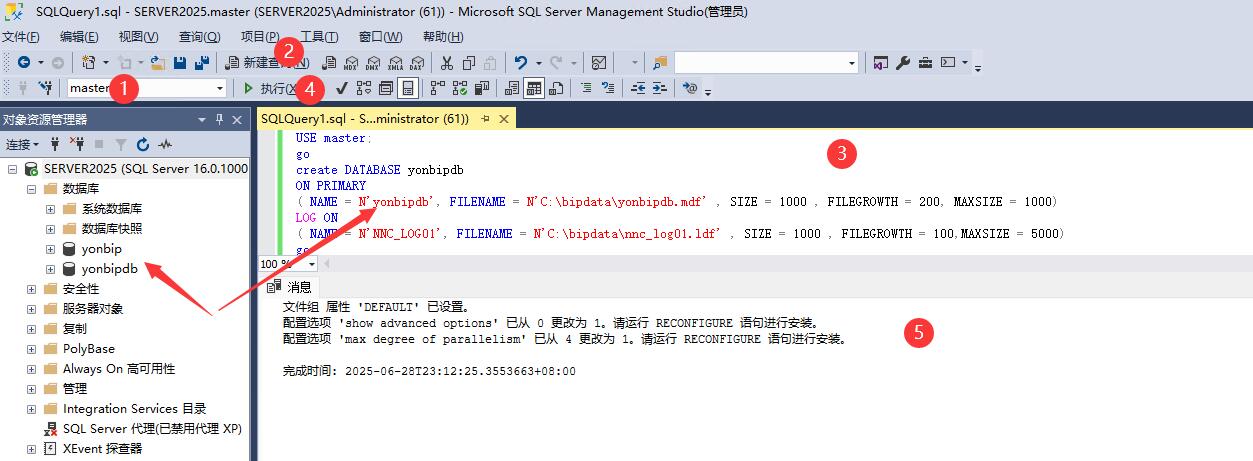Viewport: 1253px width, 461px height.
Task: Expand the 系统数据库 folder
Action: [x=50, y=209]
